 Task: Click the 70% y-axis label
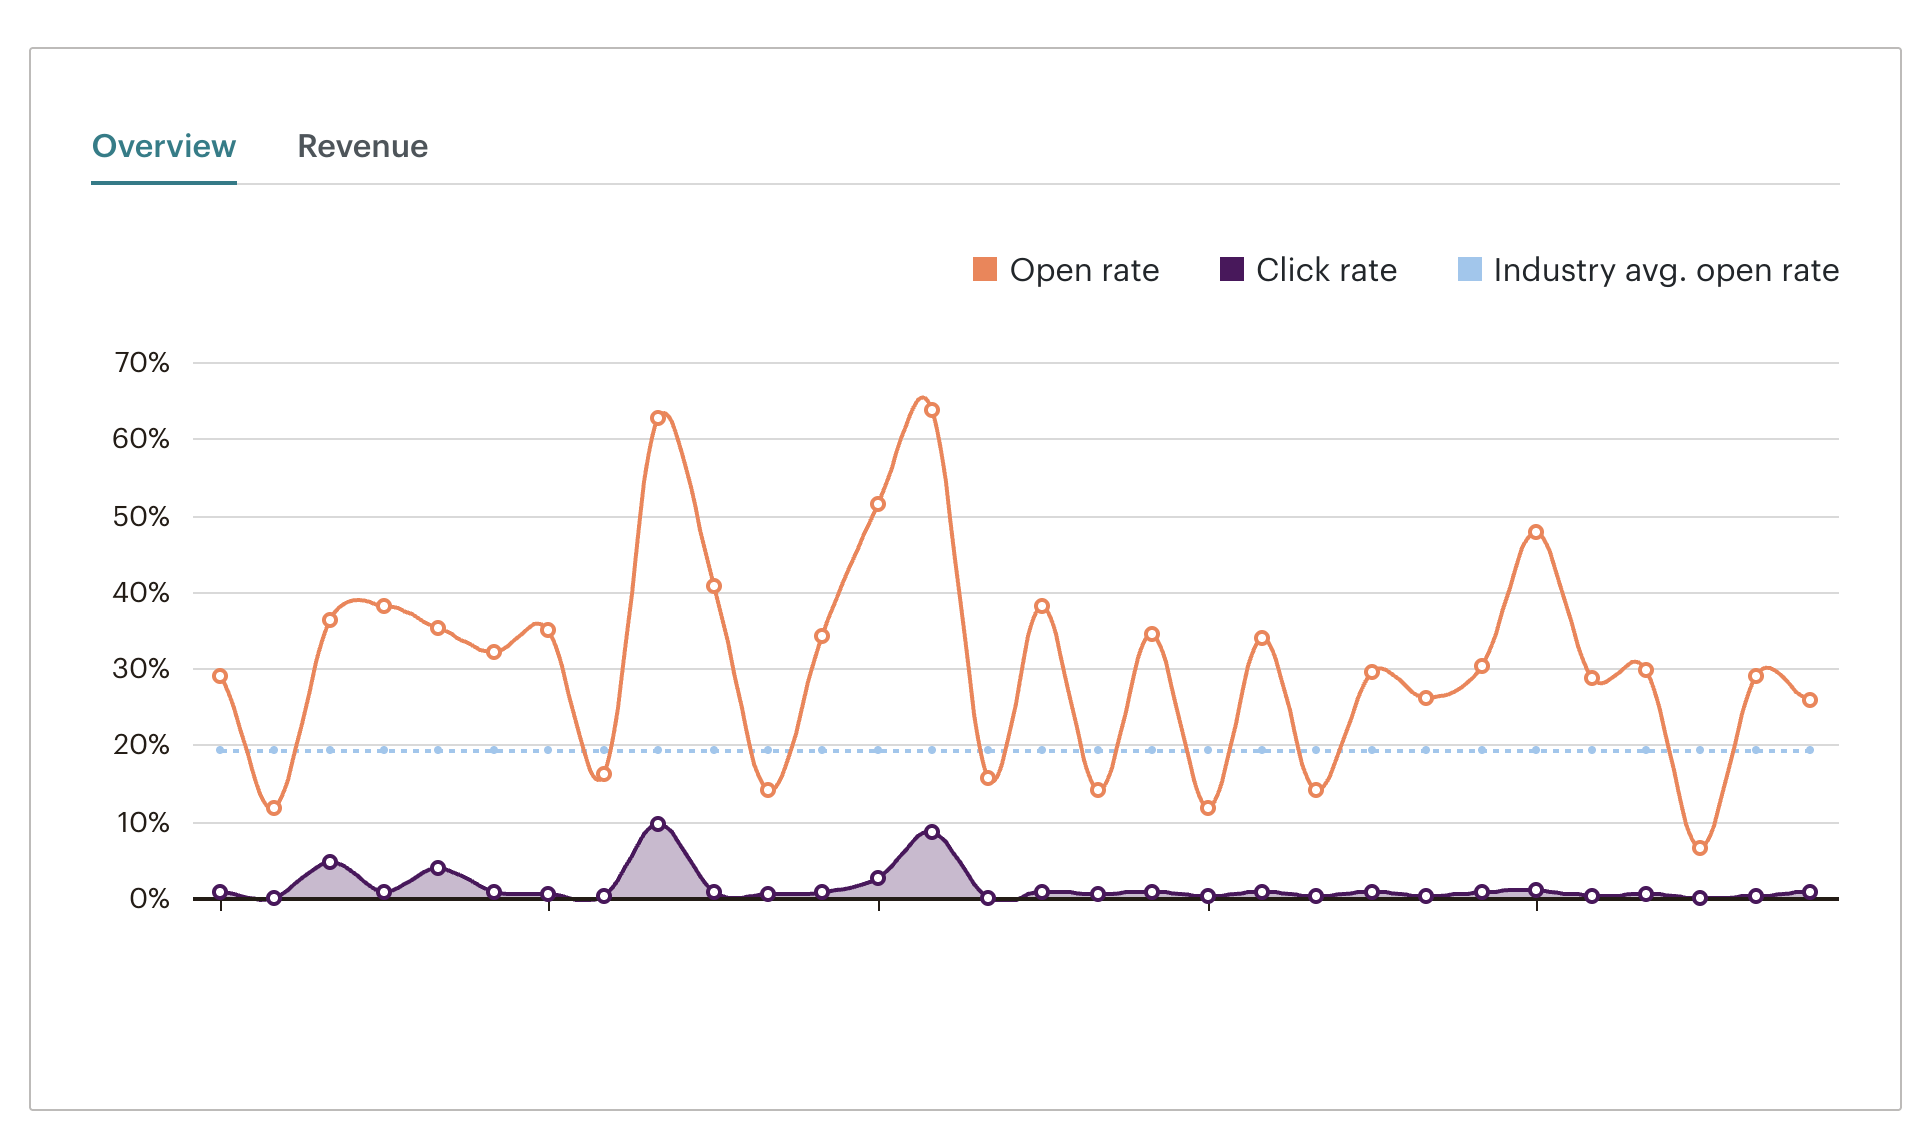(x=142, y=363)
